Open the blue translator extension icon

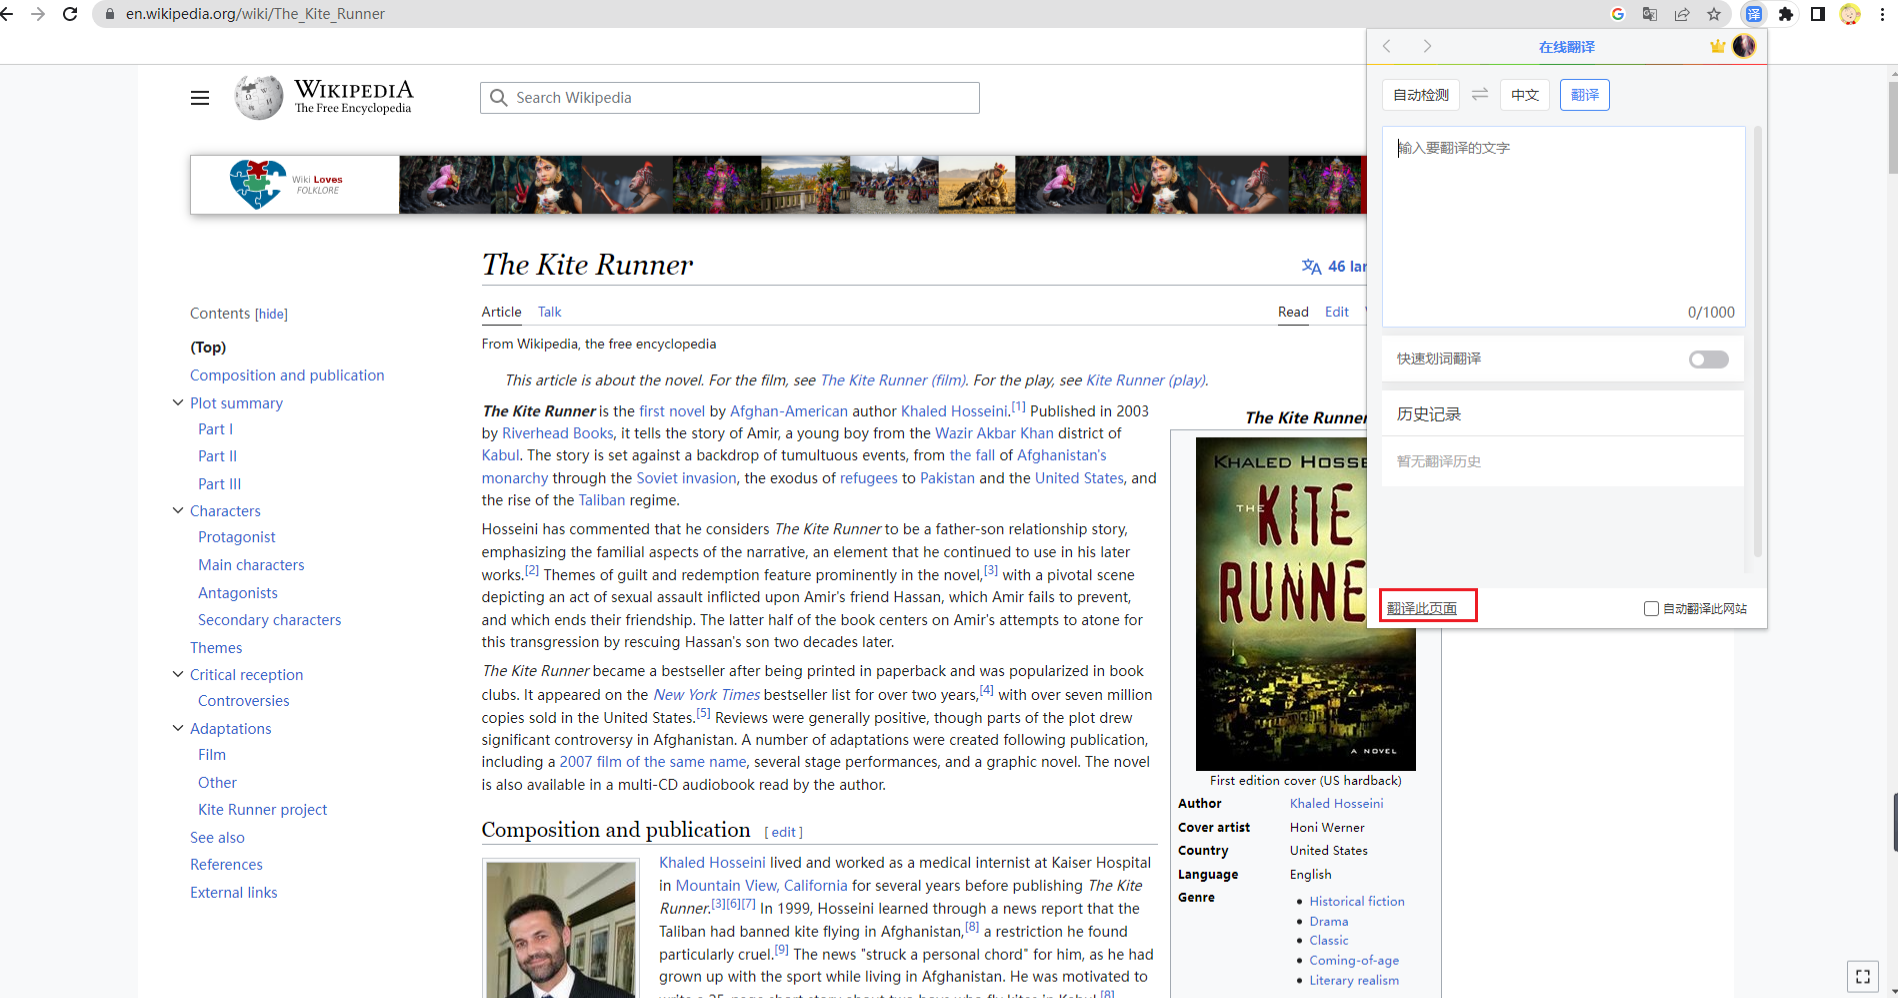point(1754,14)
